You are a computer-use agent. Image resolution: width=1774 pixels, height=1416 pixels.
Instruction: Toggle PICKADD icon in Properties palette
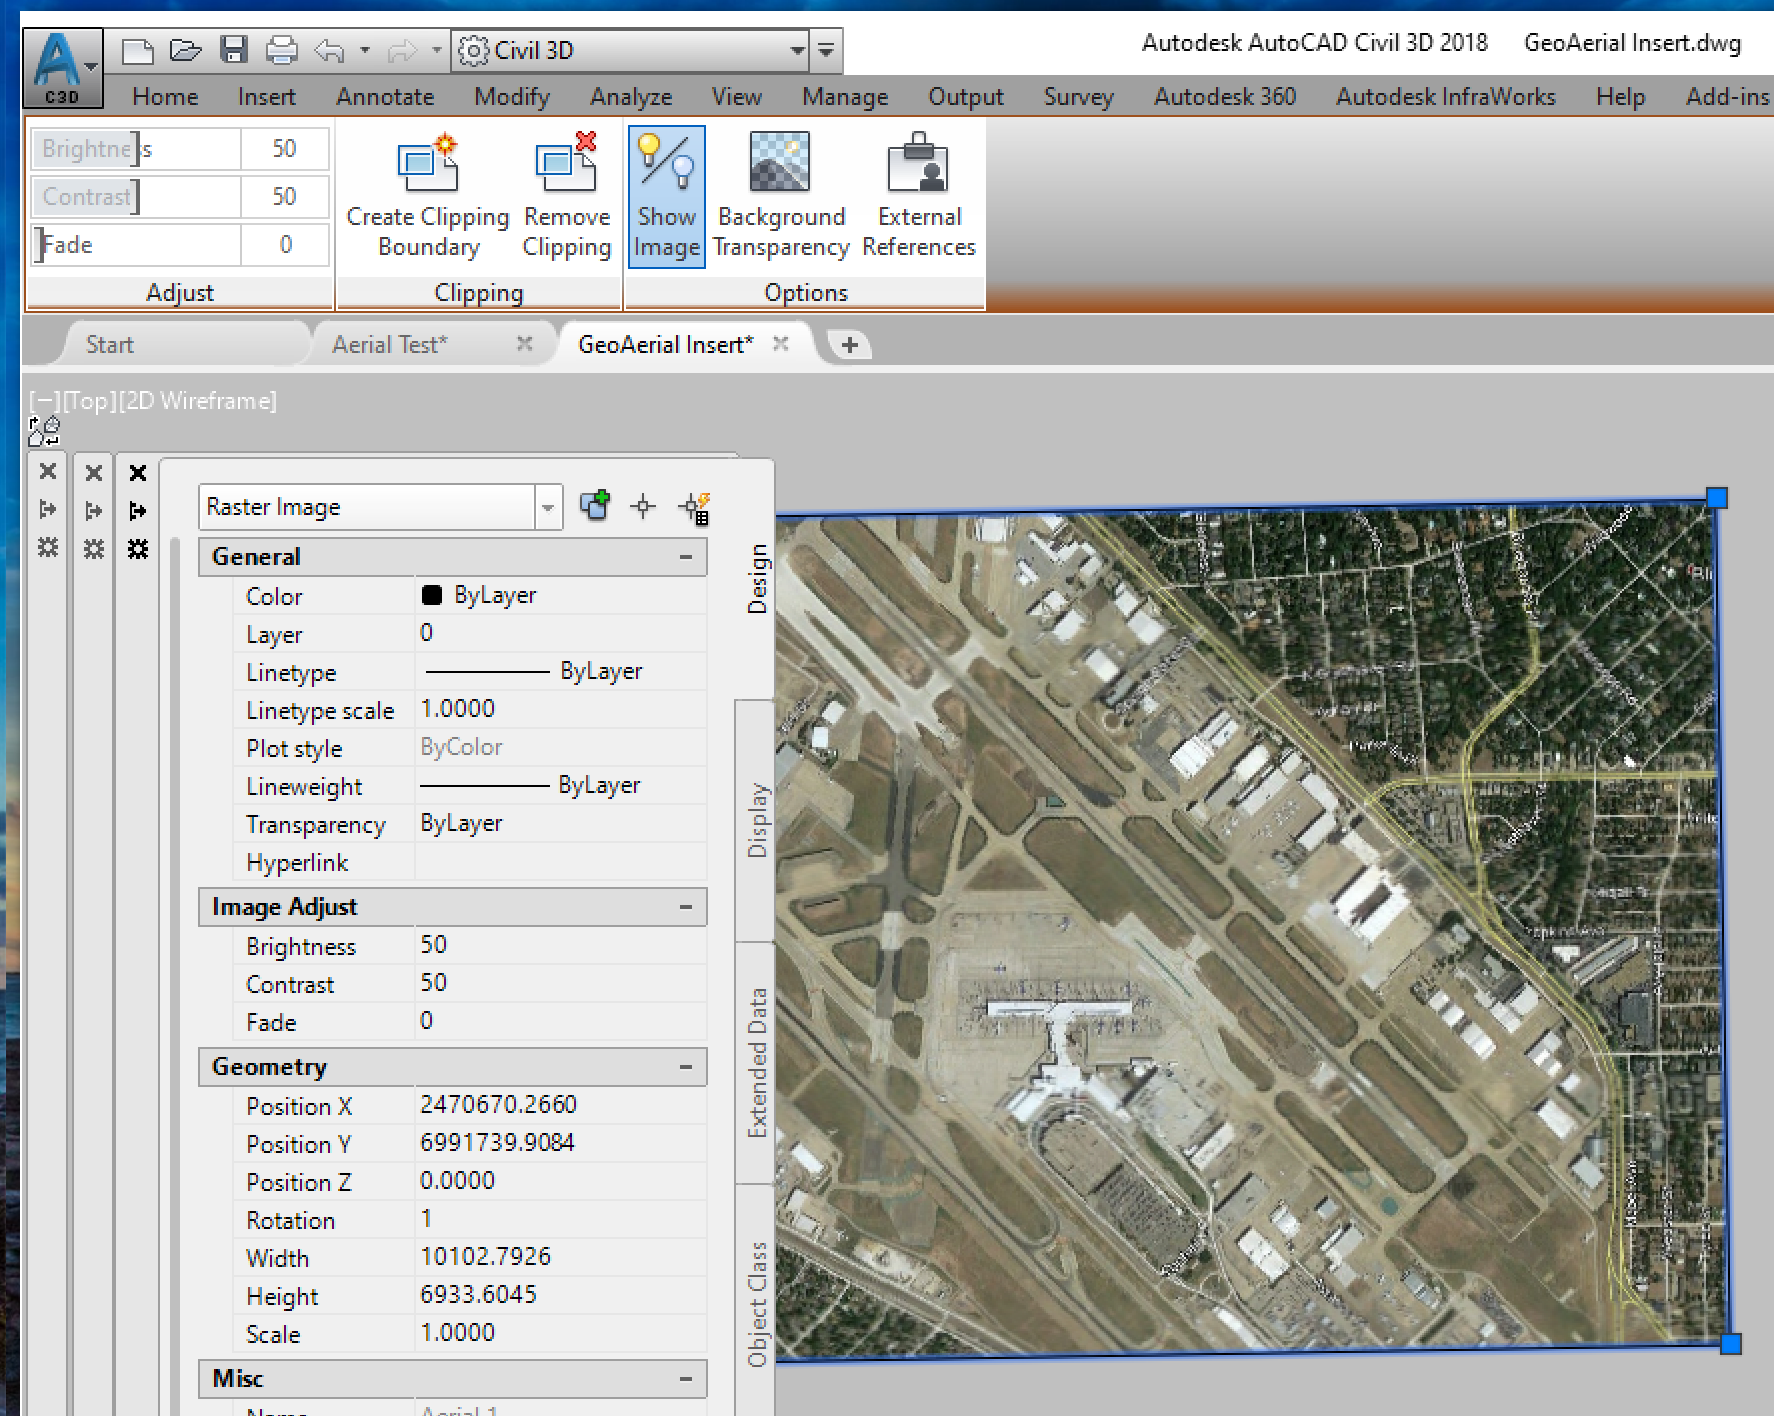pyautogui.click(x=595, y=505)
